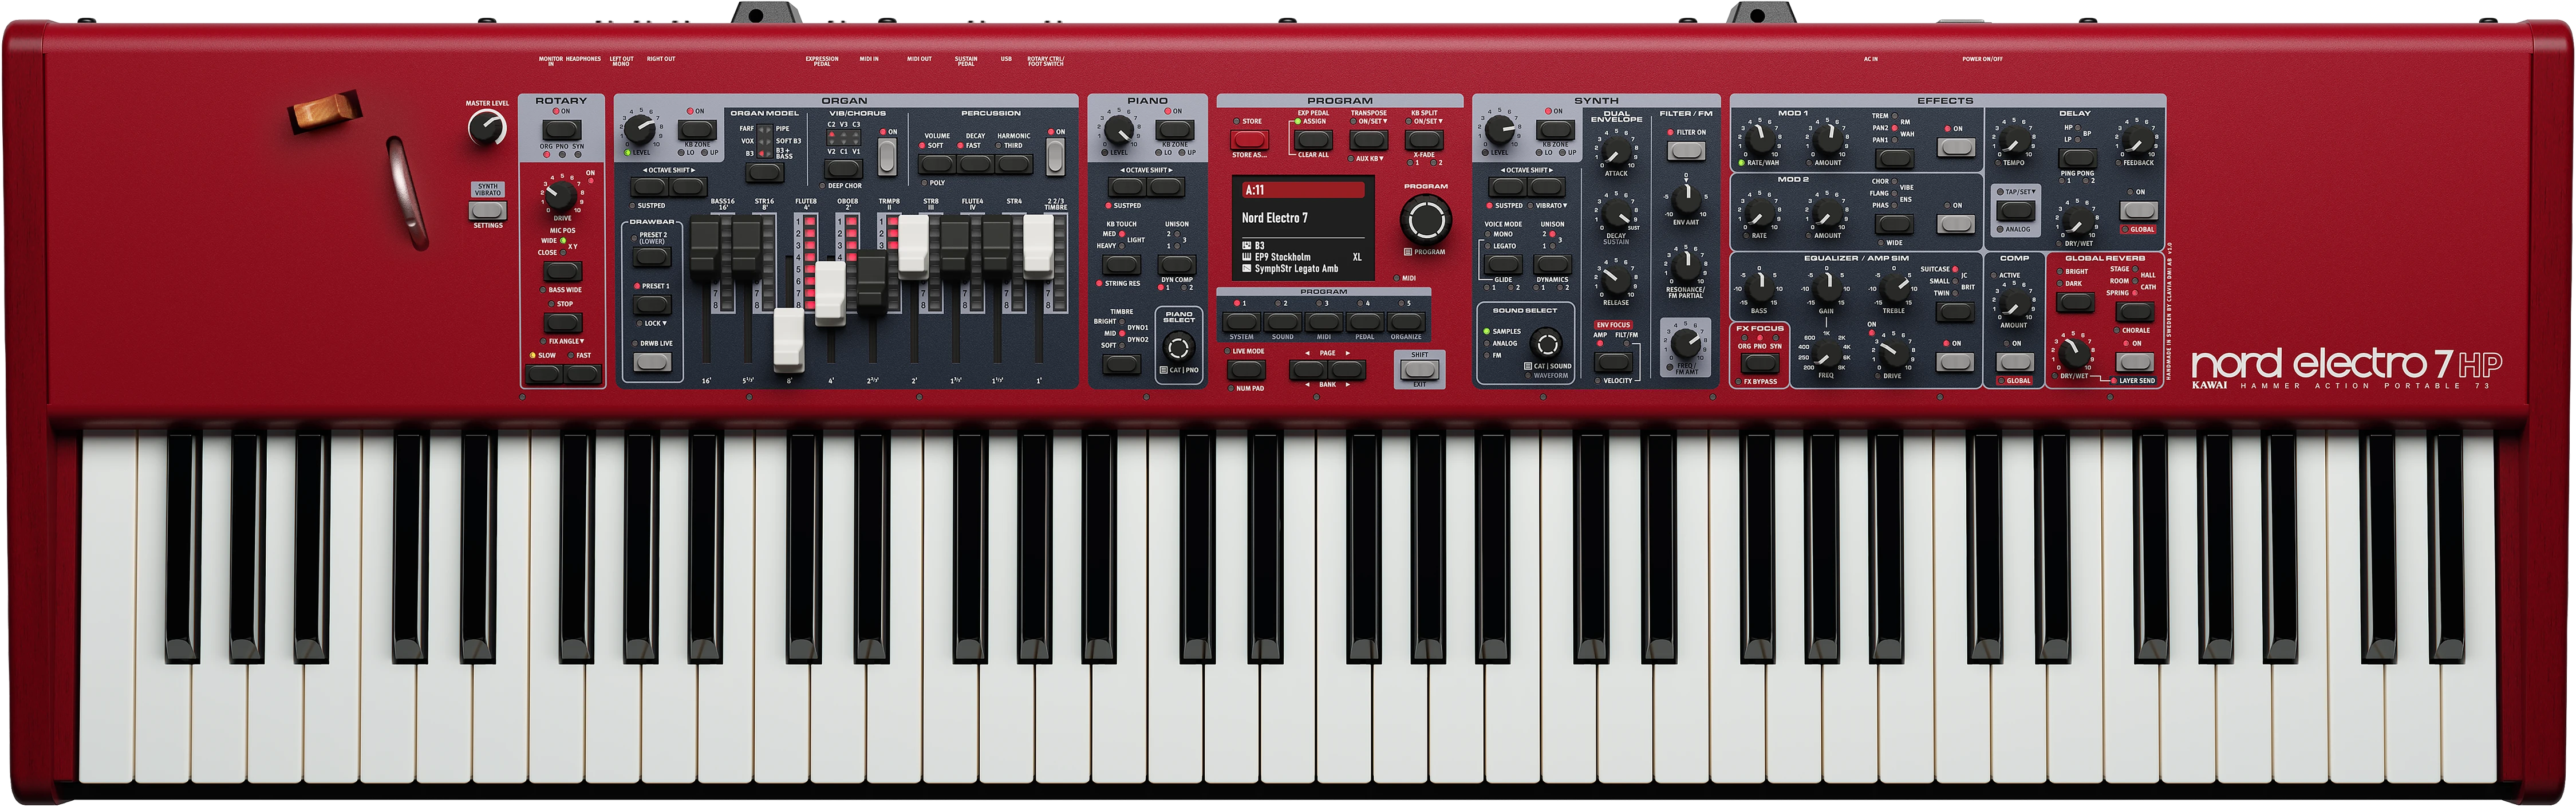Click the white 8' organ drawbar
This screenshot has height=807, width=2576.
coord(789,340)
